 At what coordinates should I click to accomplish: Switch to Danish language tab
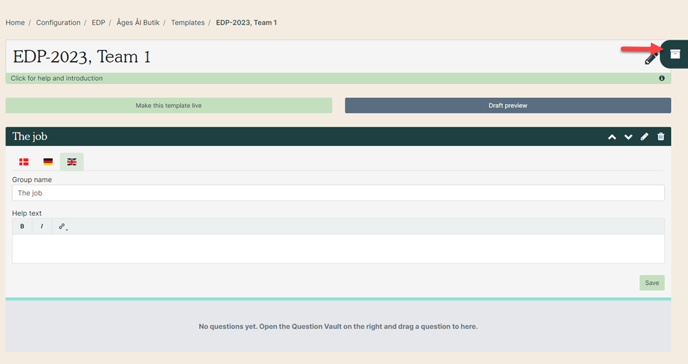click(x=24, y=162)
